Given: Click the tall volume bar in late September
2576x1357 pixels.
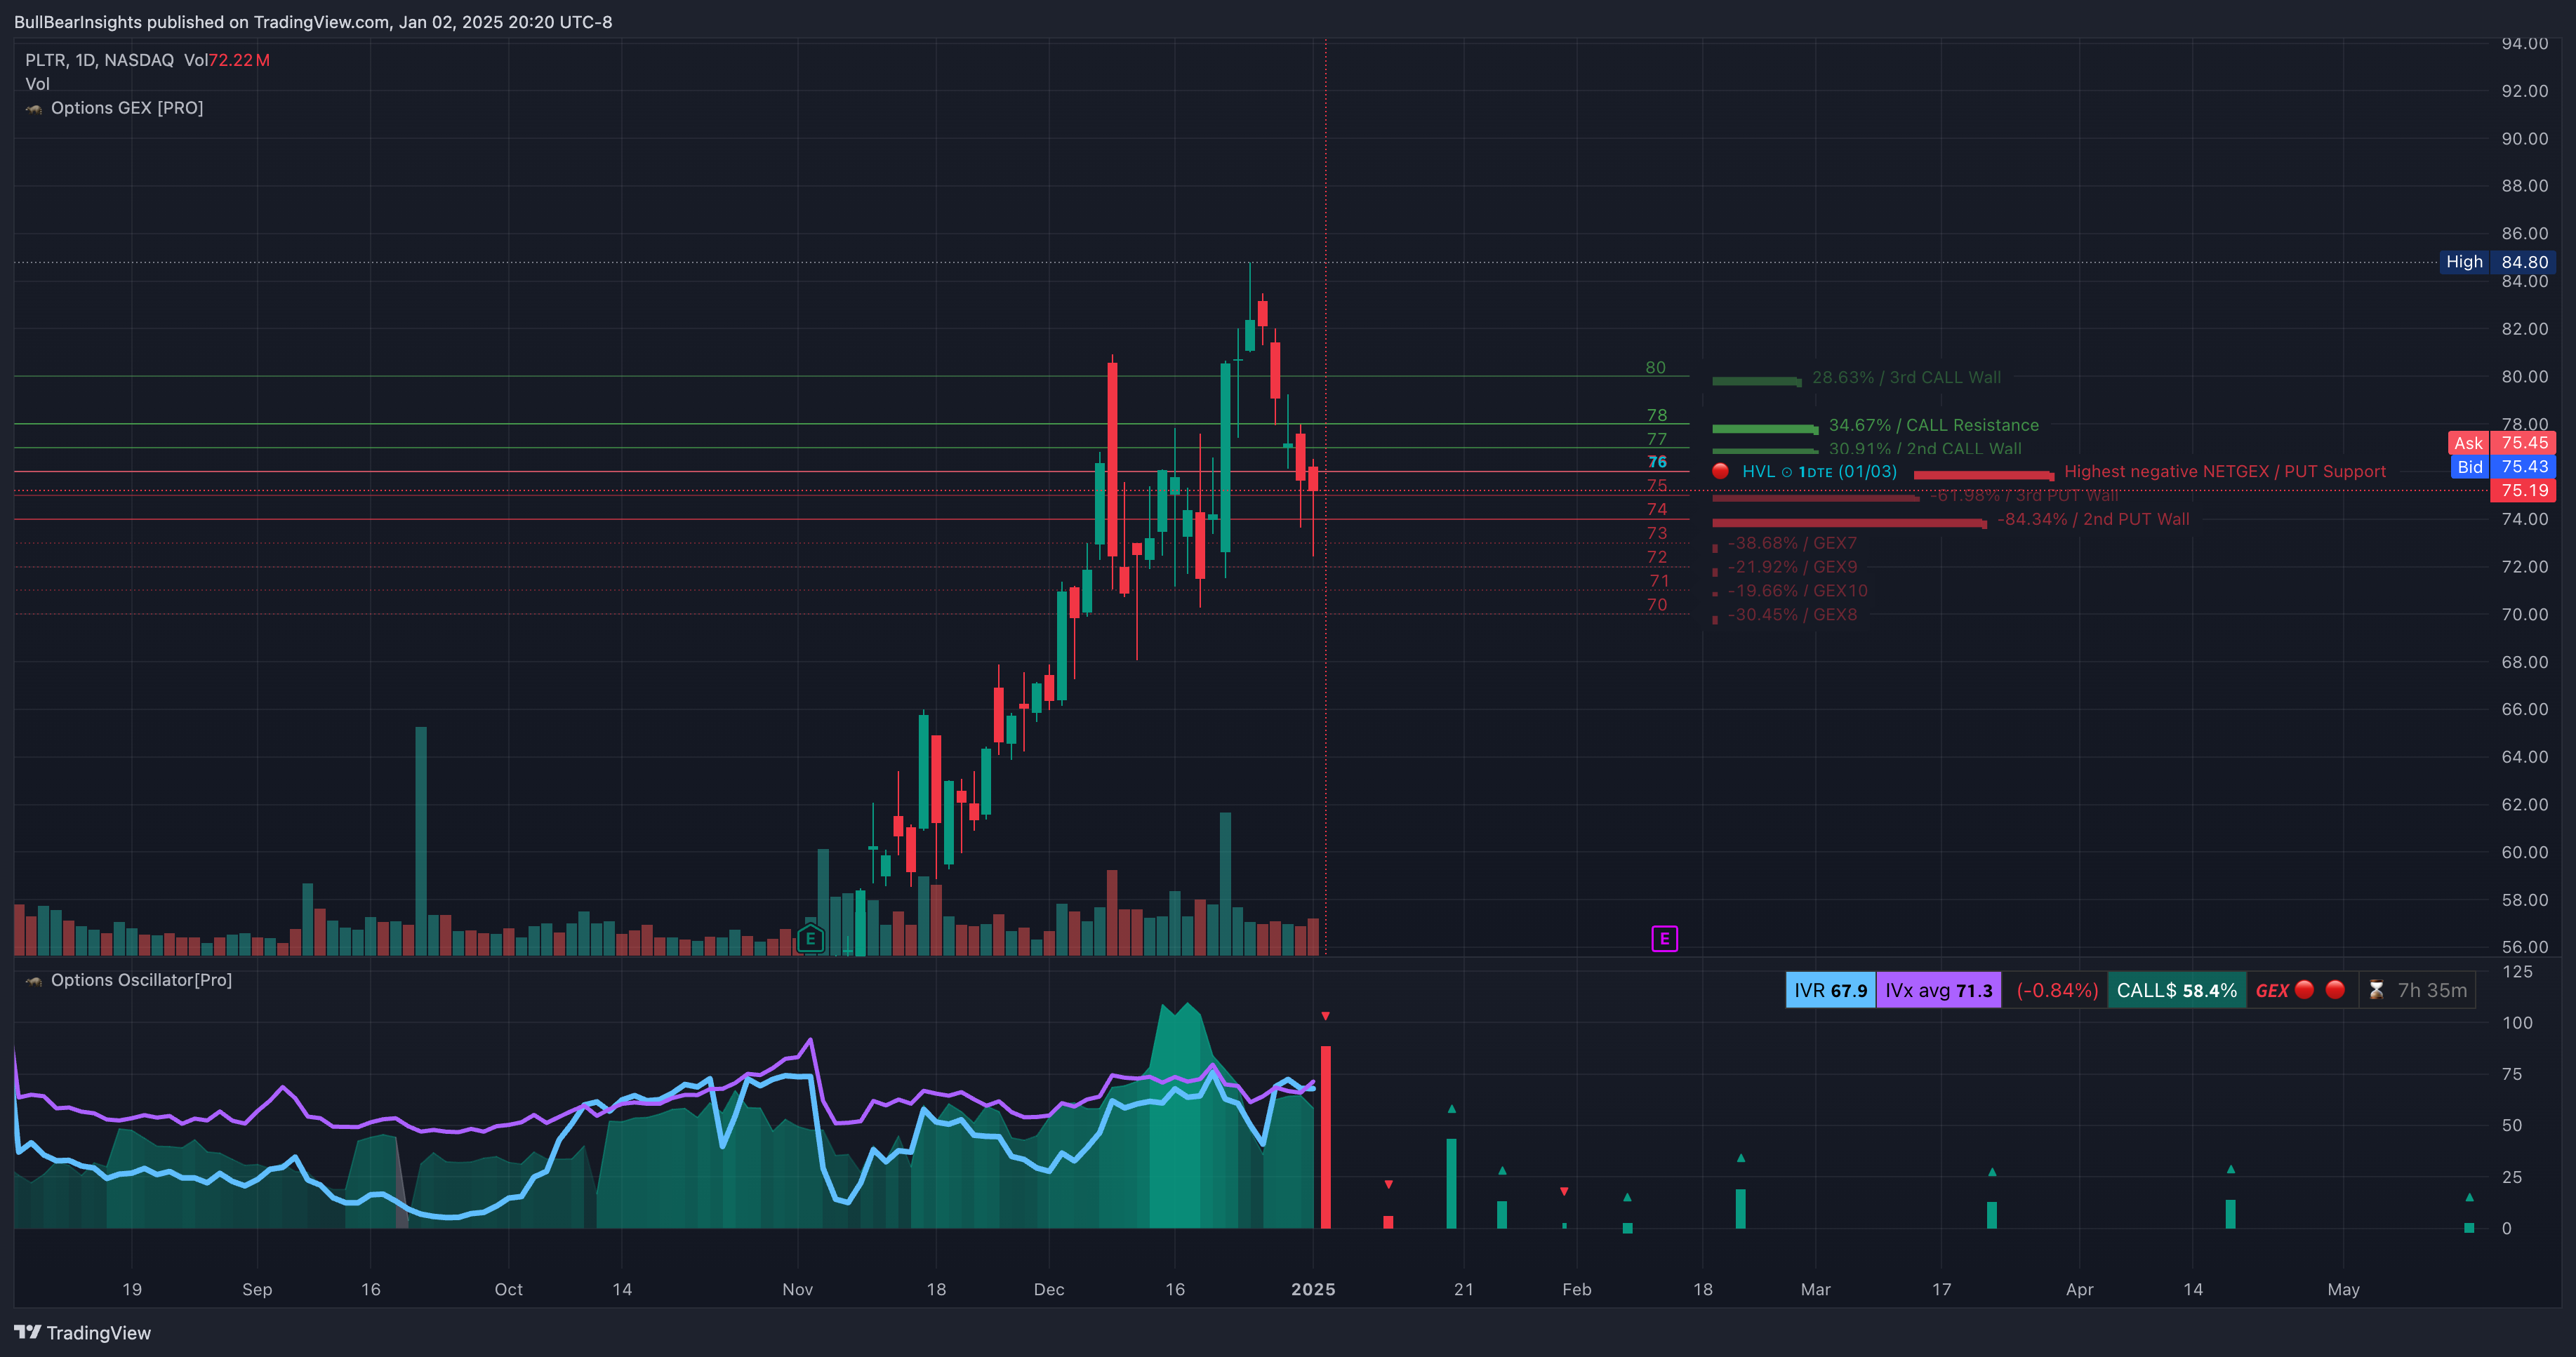Looking at the screenshot, I should tap(421, 841).
